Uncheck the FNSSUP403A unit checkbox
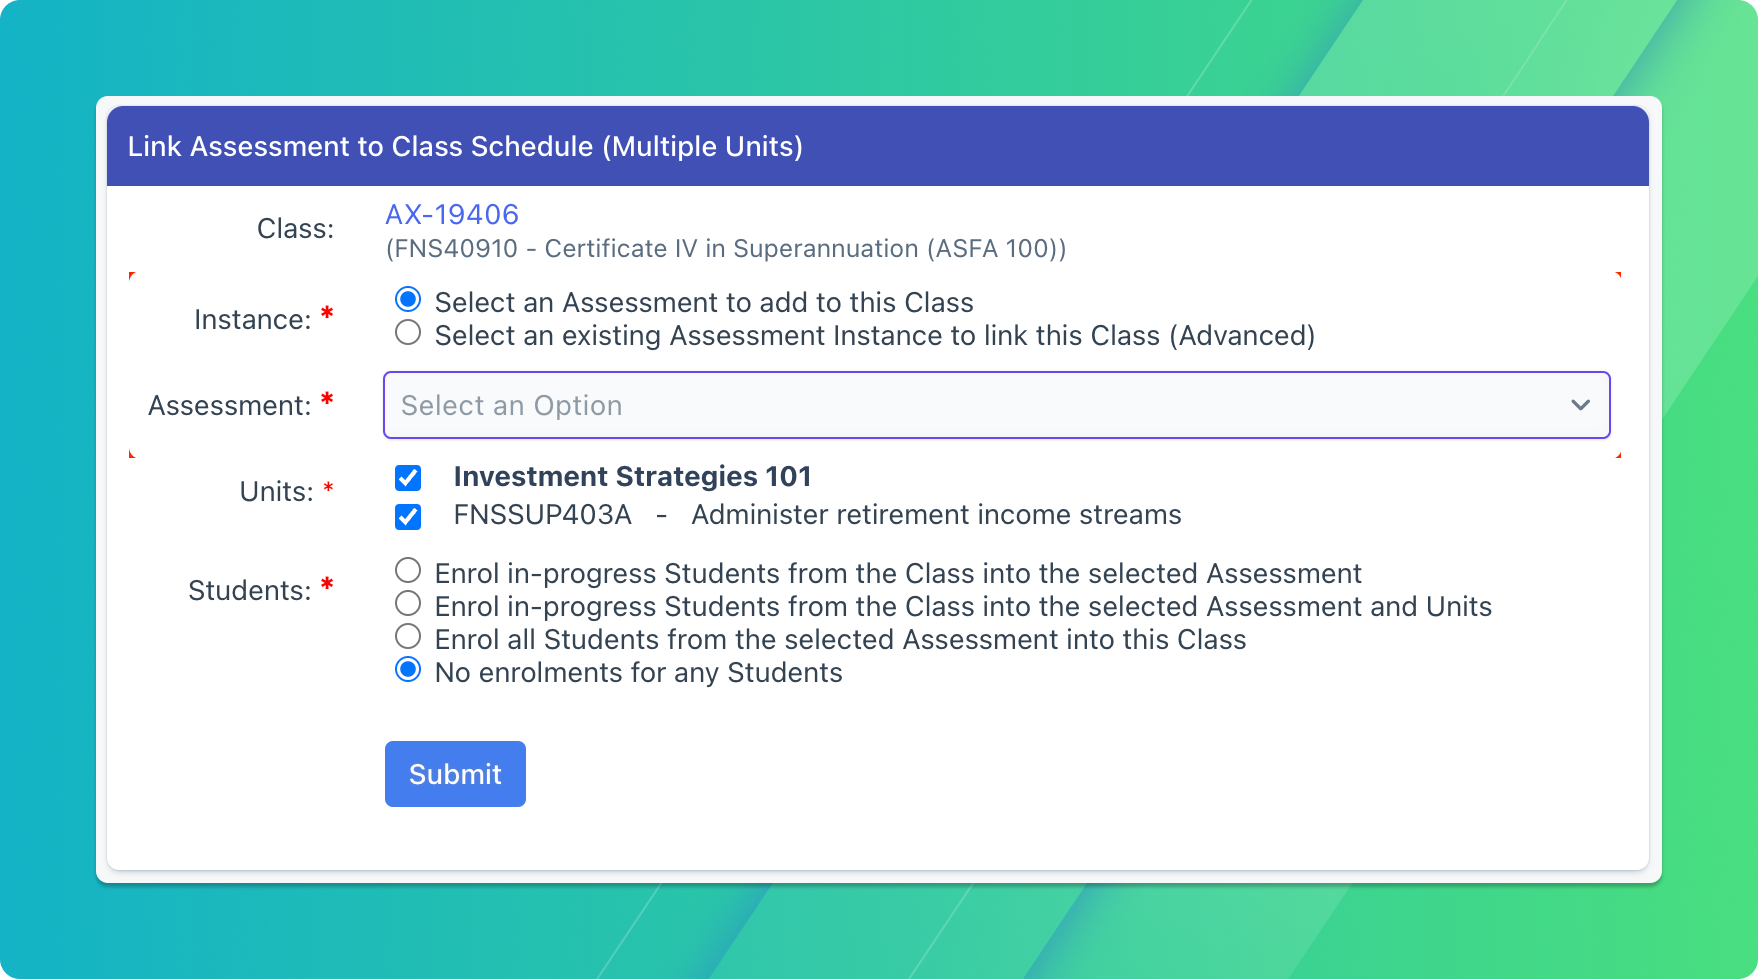The image size is (1758, 979). (408, 517)
